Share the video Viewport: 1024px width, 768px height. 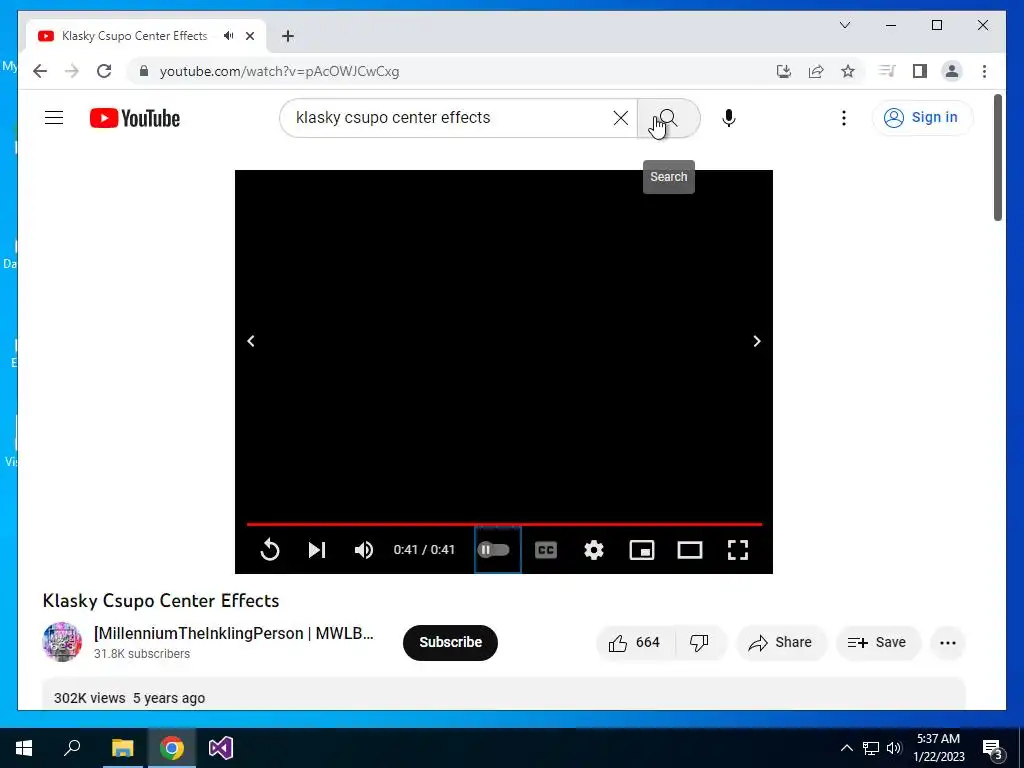pyautogui.click(x=780, y=643)
